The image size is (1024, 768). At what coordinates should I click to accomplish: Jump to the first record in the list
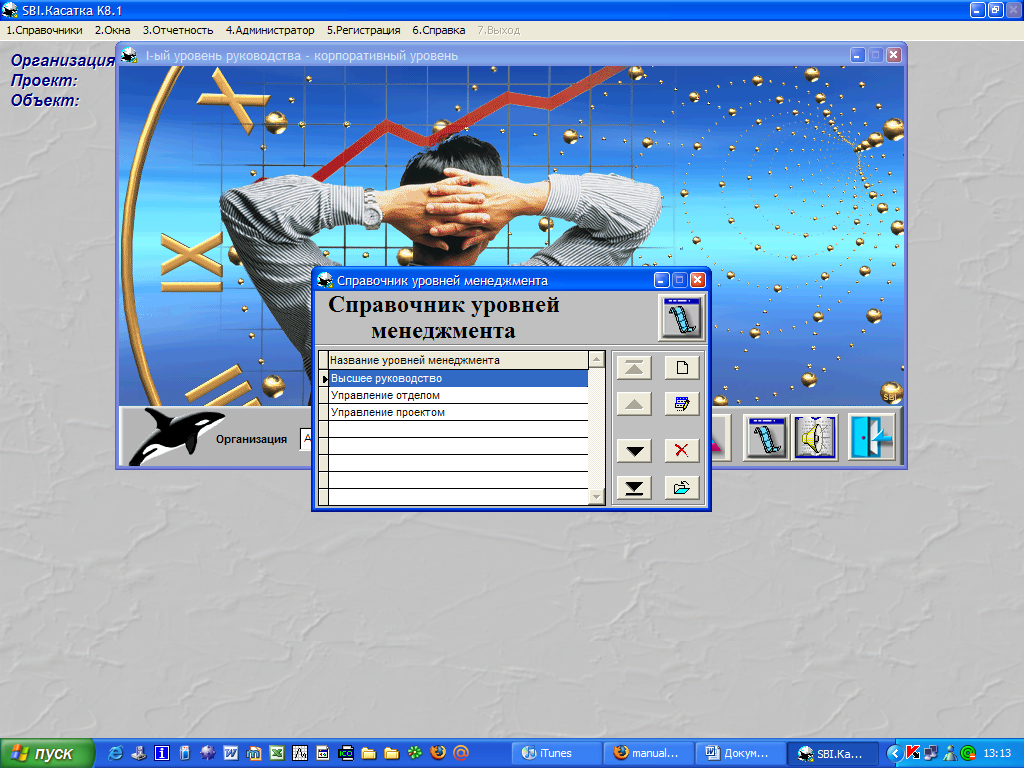[x=633, y=367]
